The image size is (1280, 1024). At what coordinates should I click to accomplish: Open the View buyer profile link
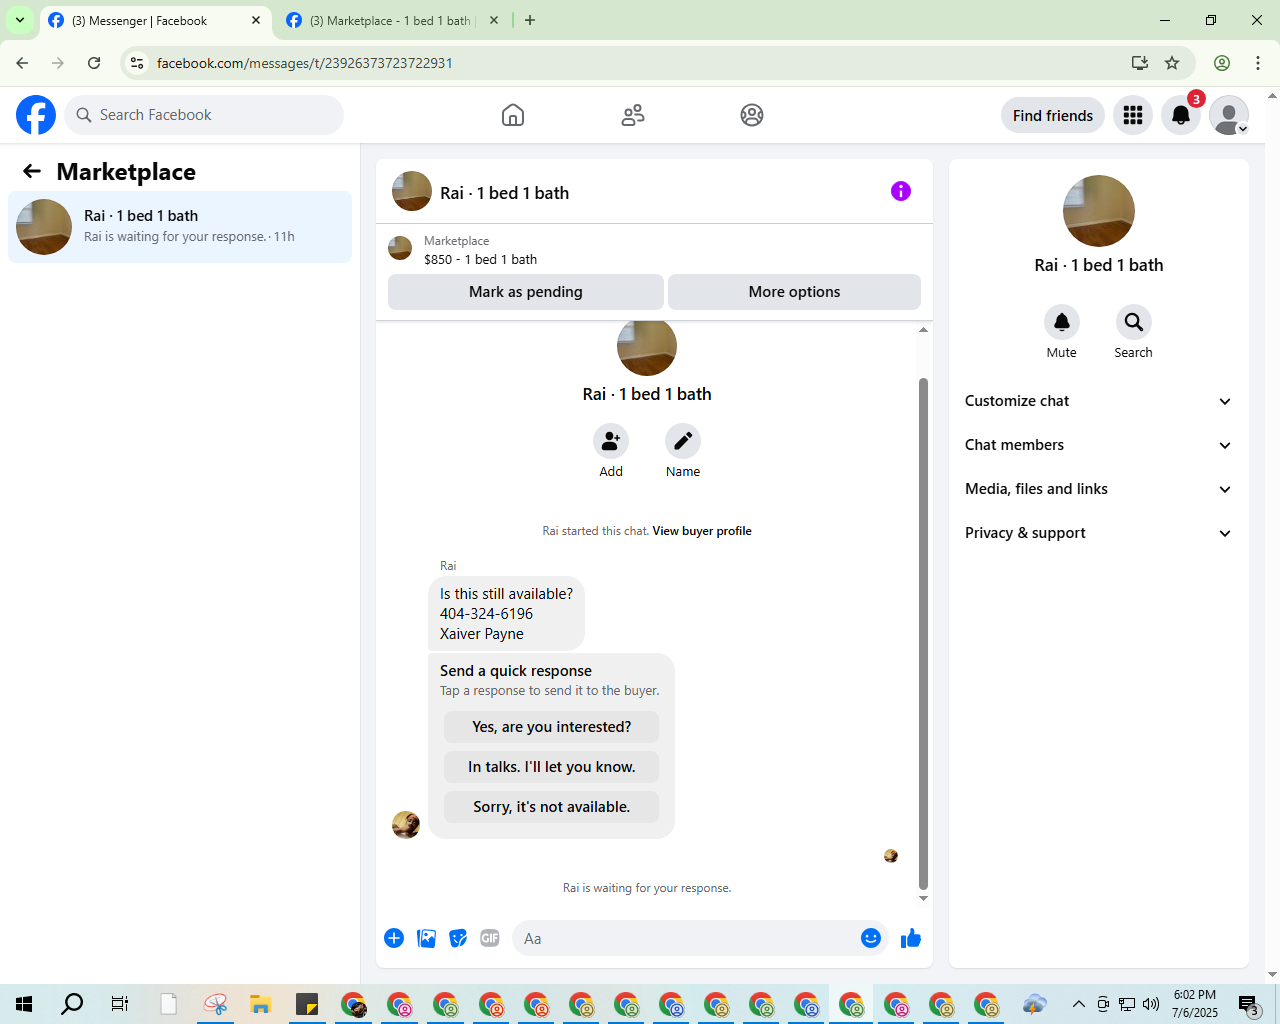point(702,531)
